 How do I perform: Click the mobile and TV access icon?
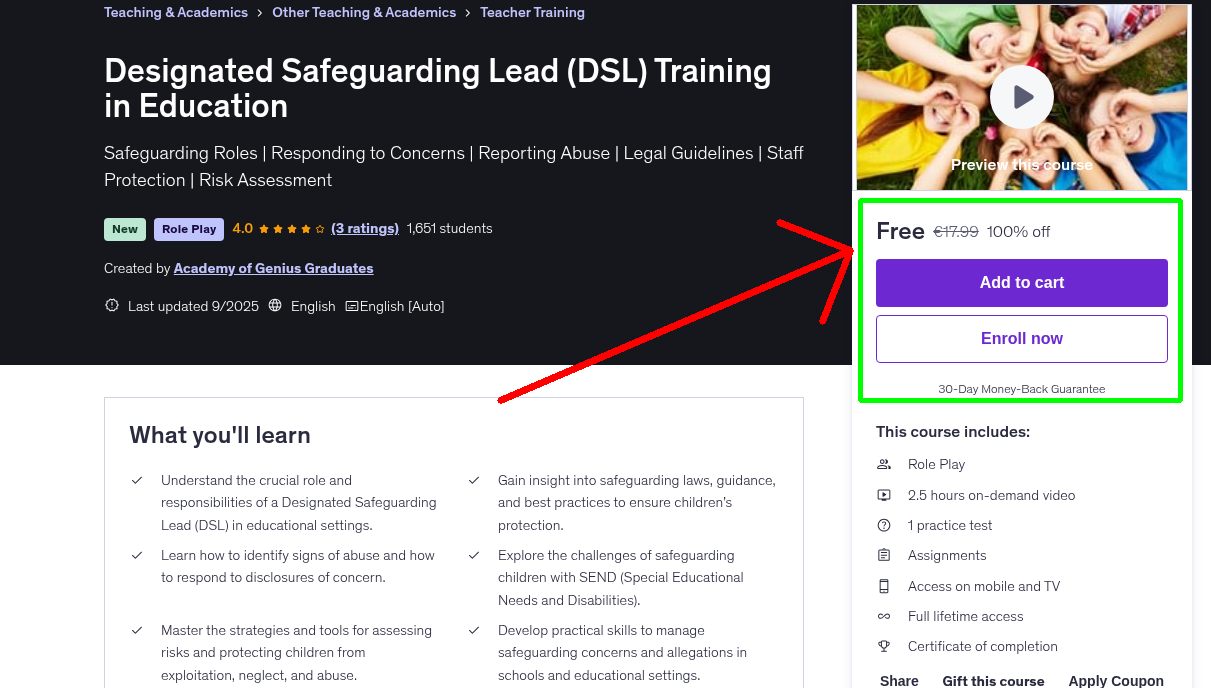(x=884, y=586)
